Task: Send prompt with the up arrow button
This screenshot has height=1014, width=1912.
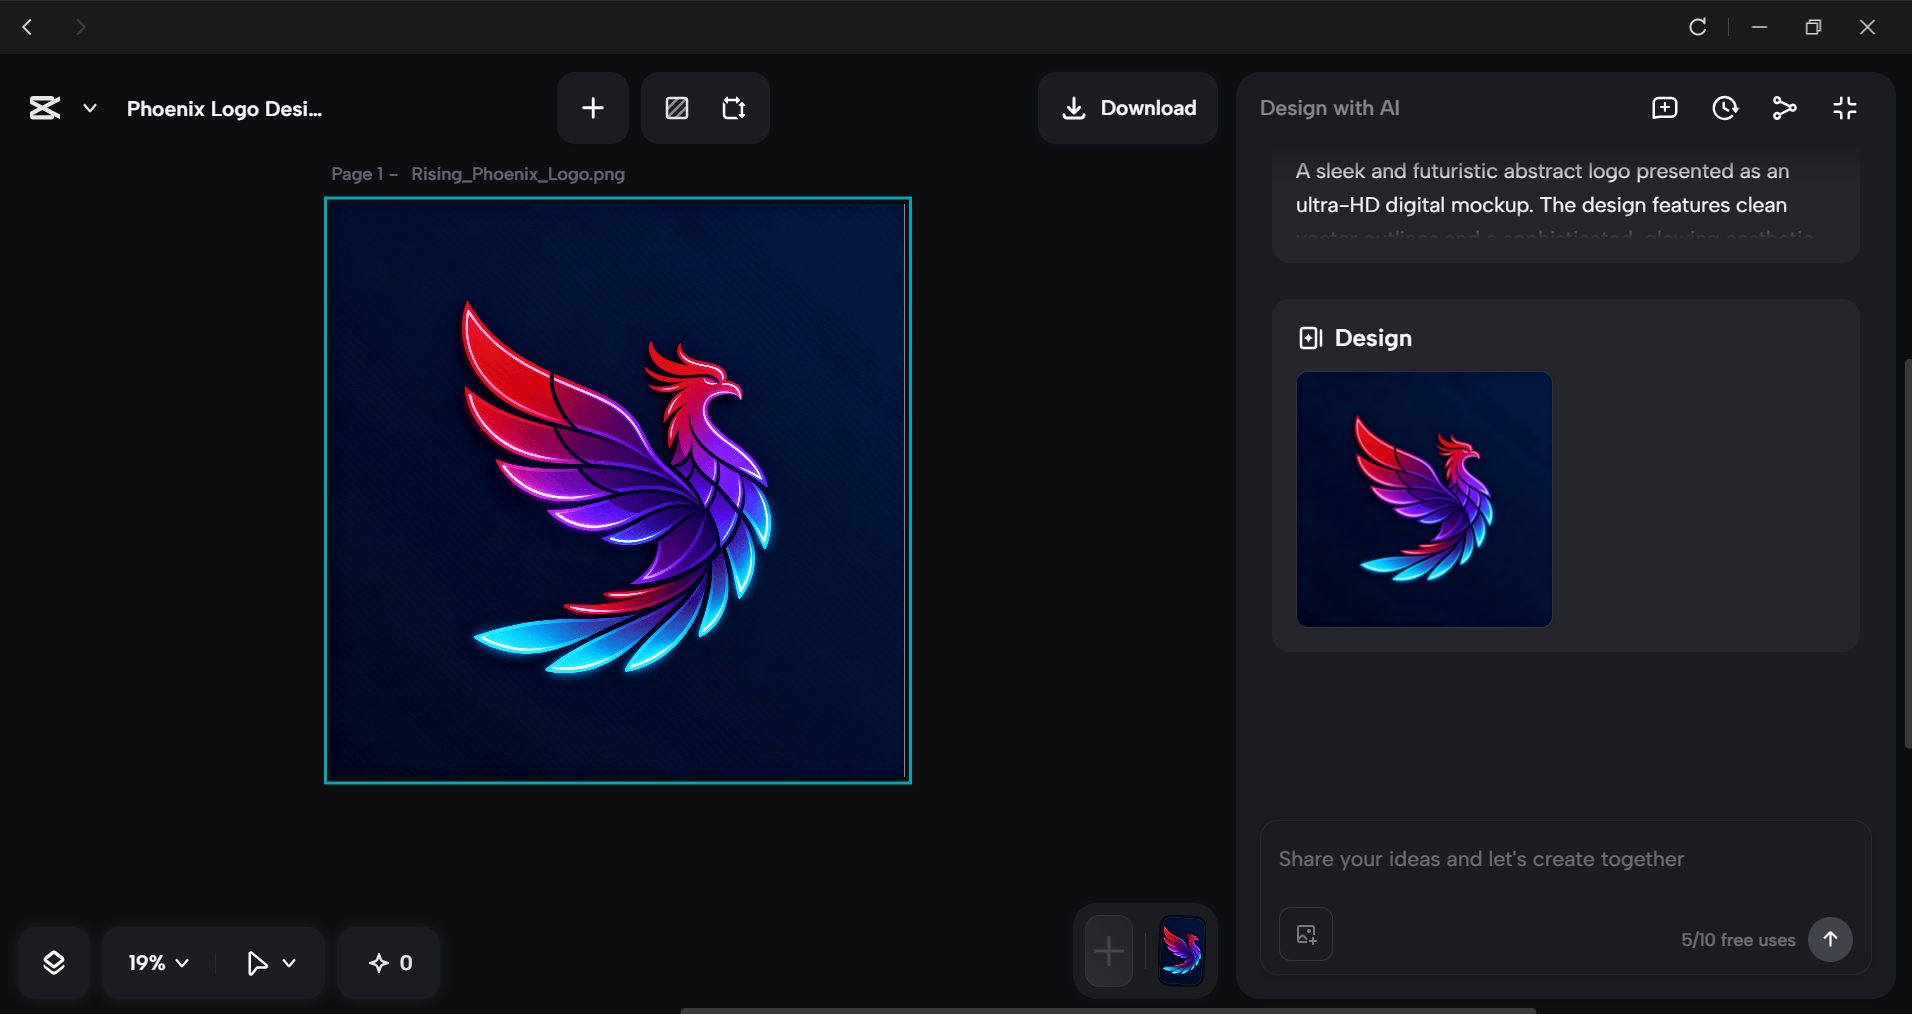Action: tap(1830, 940)
